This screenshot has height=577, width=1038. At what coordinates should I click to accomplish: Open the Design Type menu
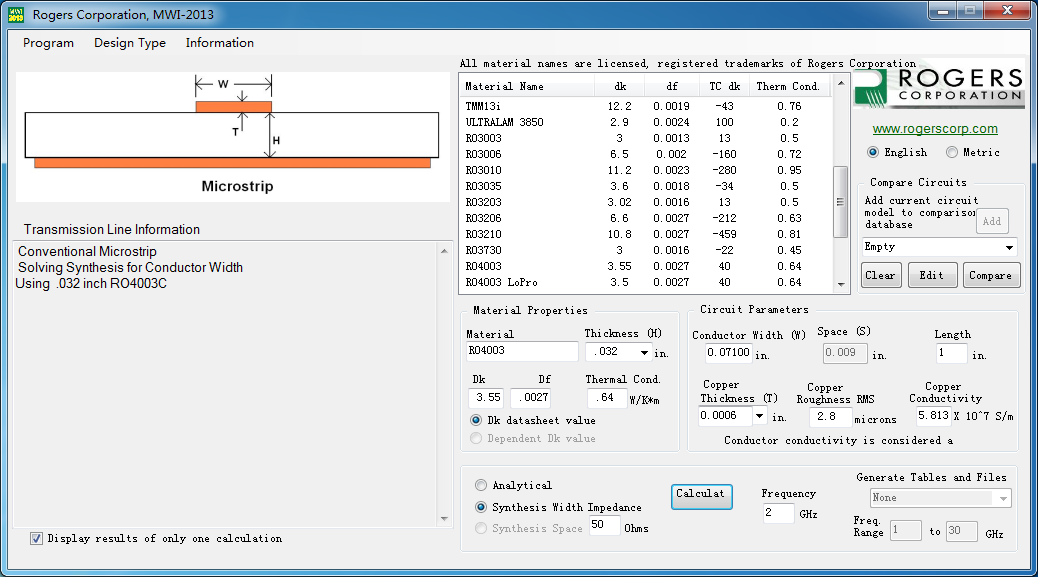pos(130,43)
